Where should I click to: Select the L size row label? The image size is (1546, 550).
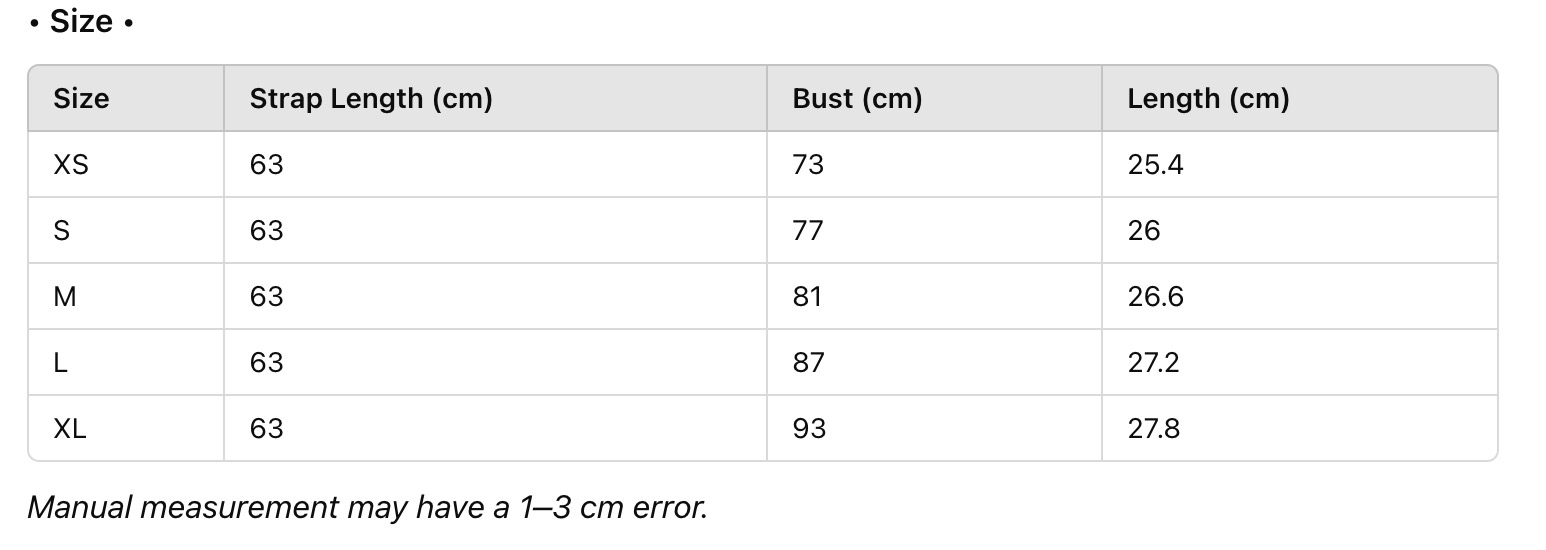click(x=61, y=363)
